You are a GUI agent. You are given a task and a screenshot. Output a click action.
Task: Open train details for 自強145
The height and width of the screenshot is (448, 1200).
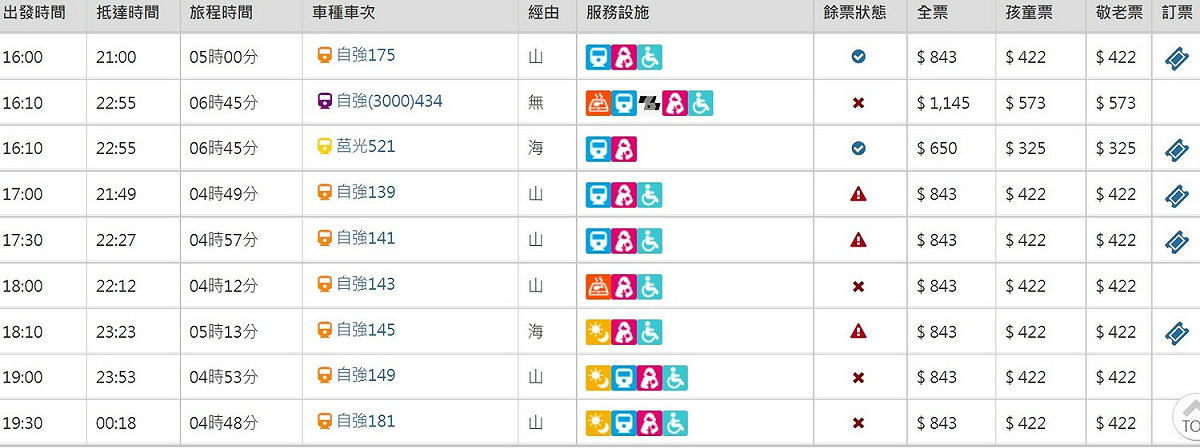click(x=366, y=330)
